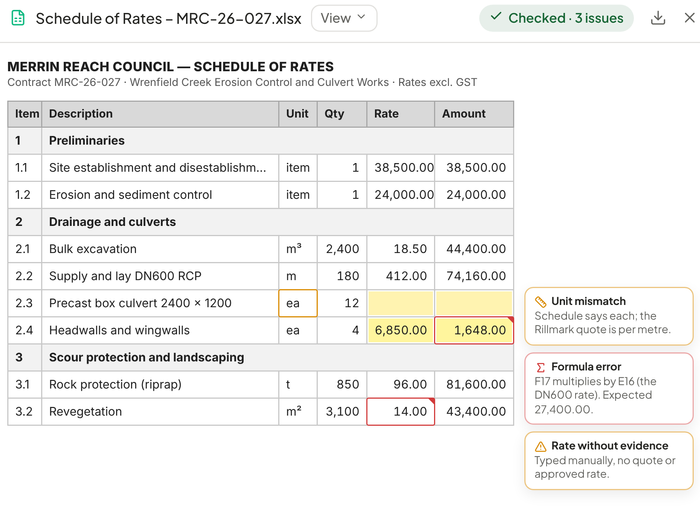Click the file name Schedule of Rates – MRC-26-027.xlsx
Image resolution: width=700 pixels, height=510 pixels.
[x=168, y=19]
